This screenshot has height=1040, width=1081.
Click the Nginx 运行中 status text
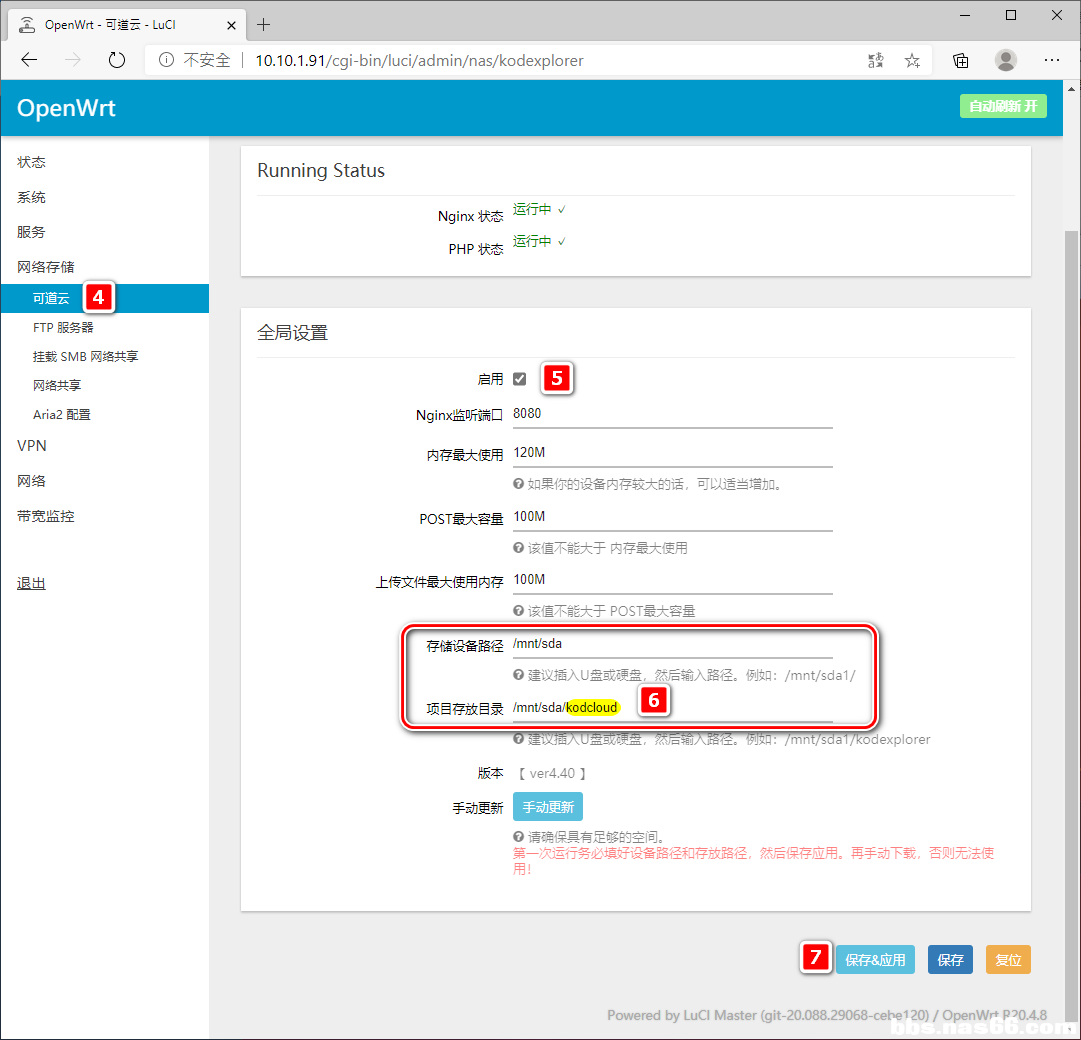(539, 210)
